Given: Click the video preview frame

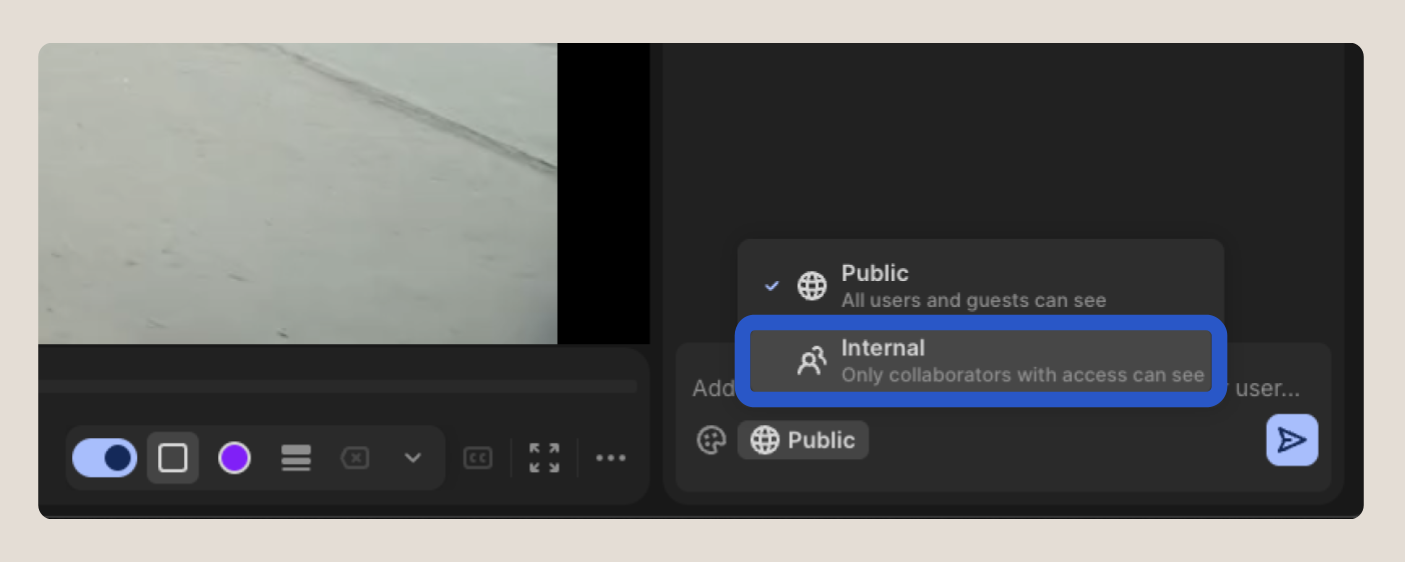Looking at the screenshot, I should point(297,193).
